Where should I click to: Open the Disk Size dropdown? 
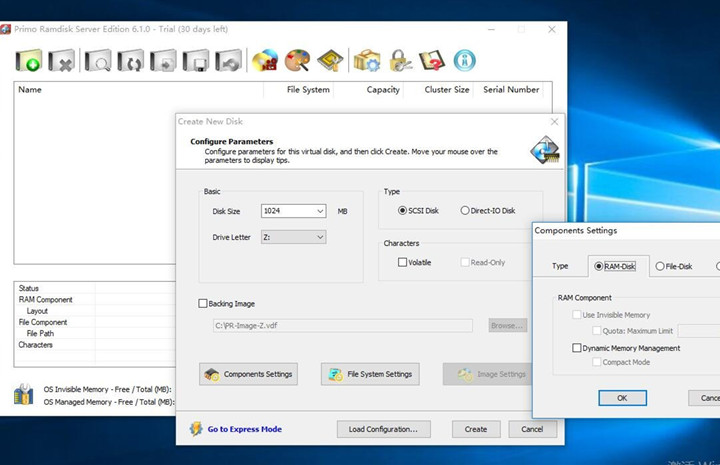[320, 211]
